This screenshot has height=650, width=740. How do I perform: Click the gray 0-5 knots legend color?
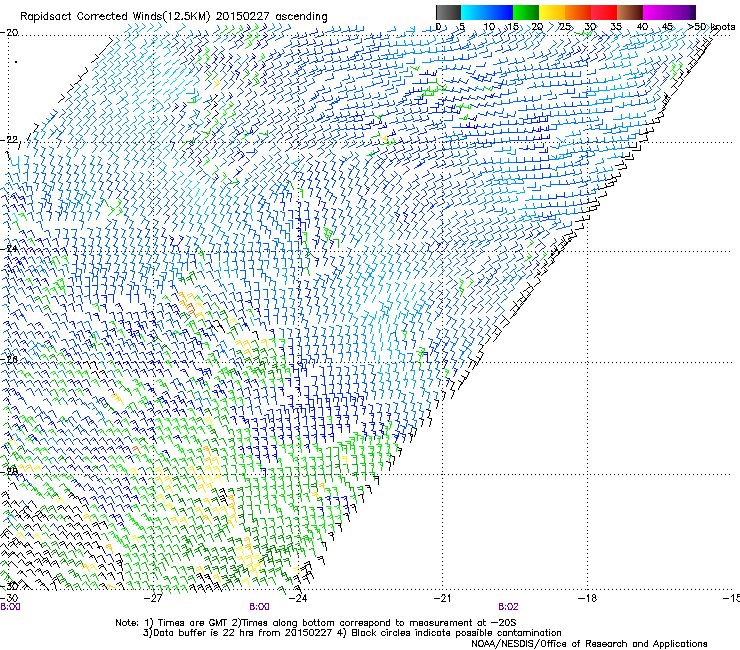pyautogui.click(x=448, y=12)
